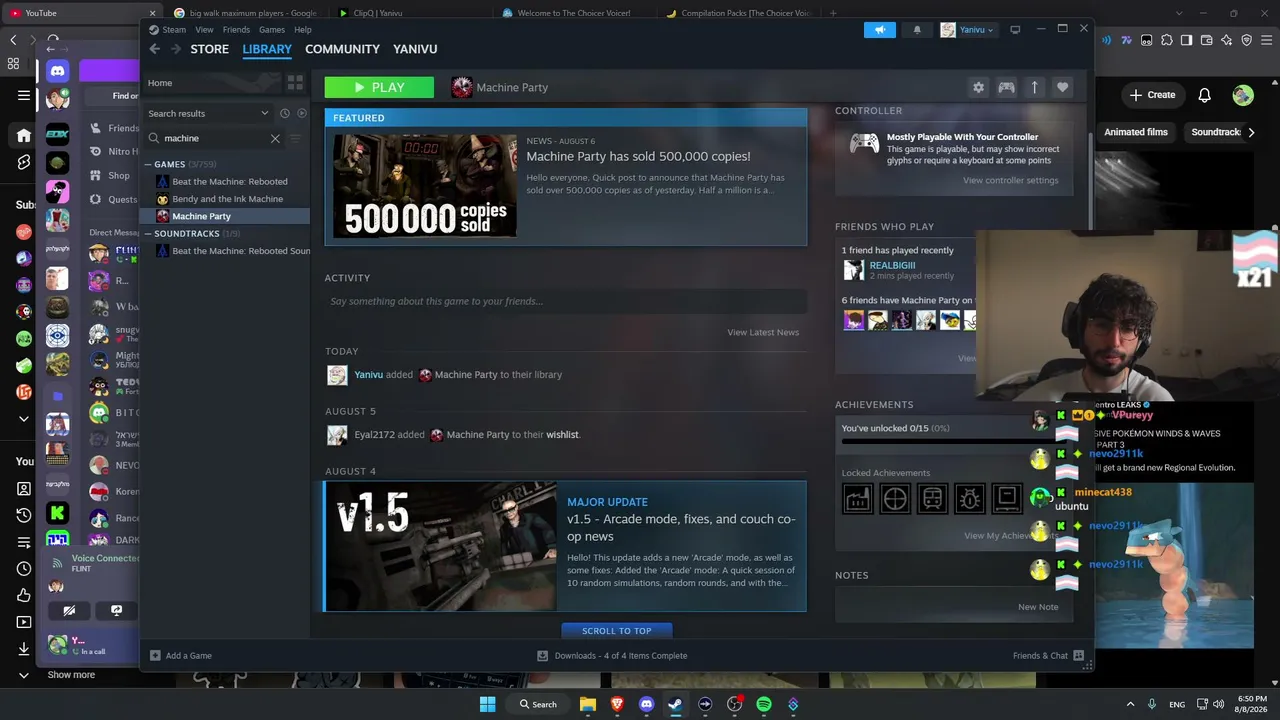Open Steam from the Windows taskbar
The image size is (1280, 720).
[x=675, y=704]
